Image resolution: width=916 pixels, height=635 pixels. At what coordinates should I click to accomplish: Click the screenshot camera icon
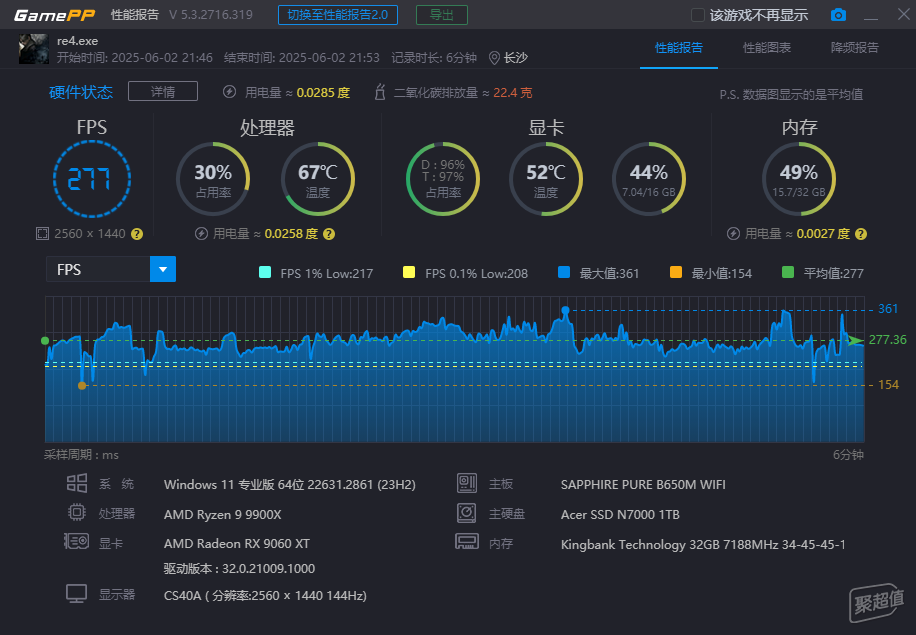(838, 15)
